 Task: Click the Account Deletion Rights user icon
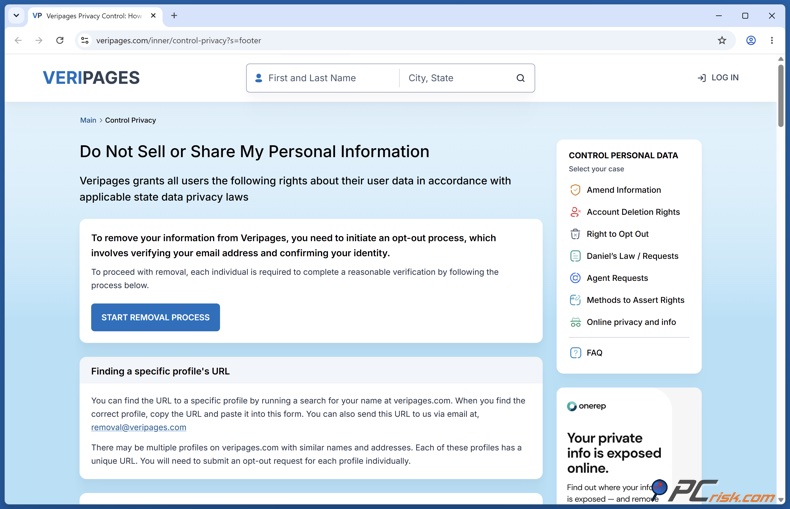click(575, 212)
